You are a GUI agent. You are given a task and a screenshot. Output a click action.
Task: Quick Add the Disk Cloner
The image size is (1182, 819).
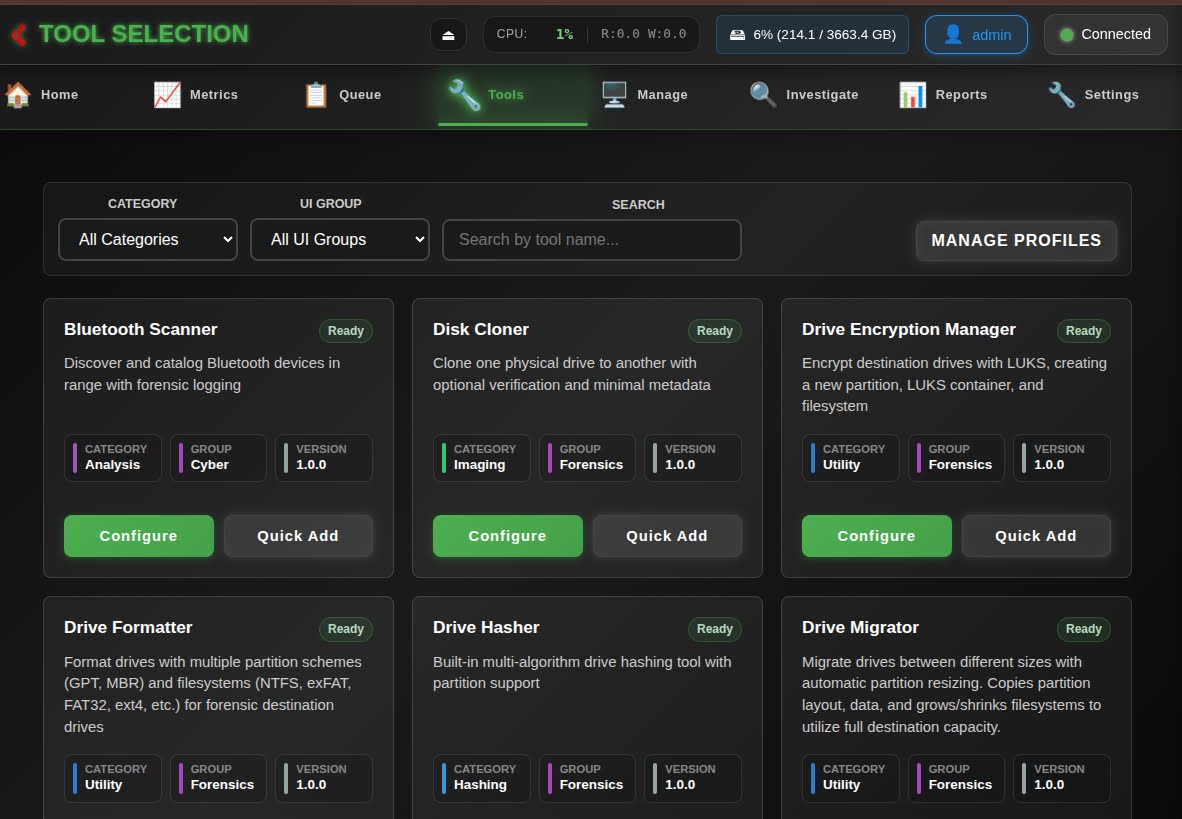click(x=667, y=536)
